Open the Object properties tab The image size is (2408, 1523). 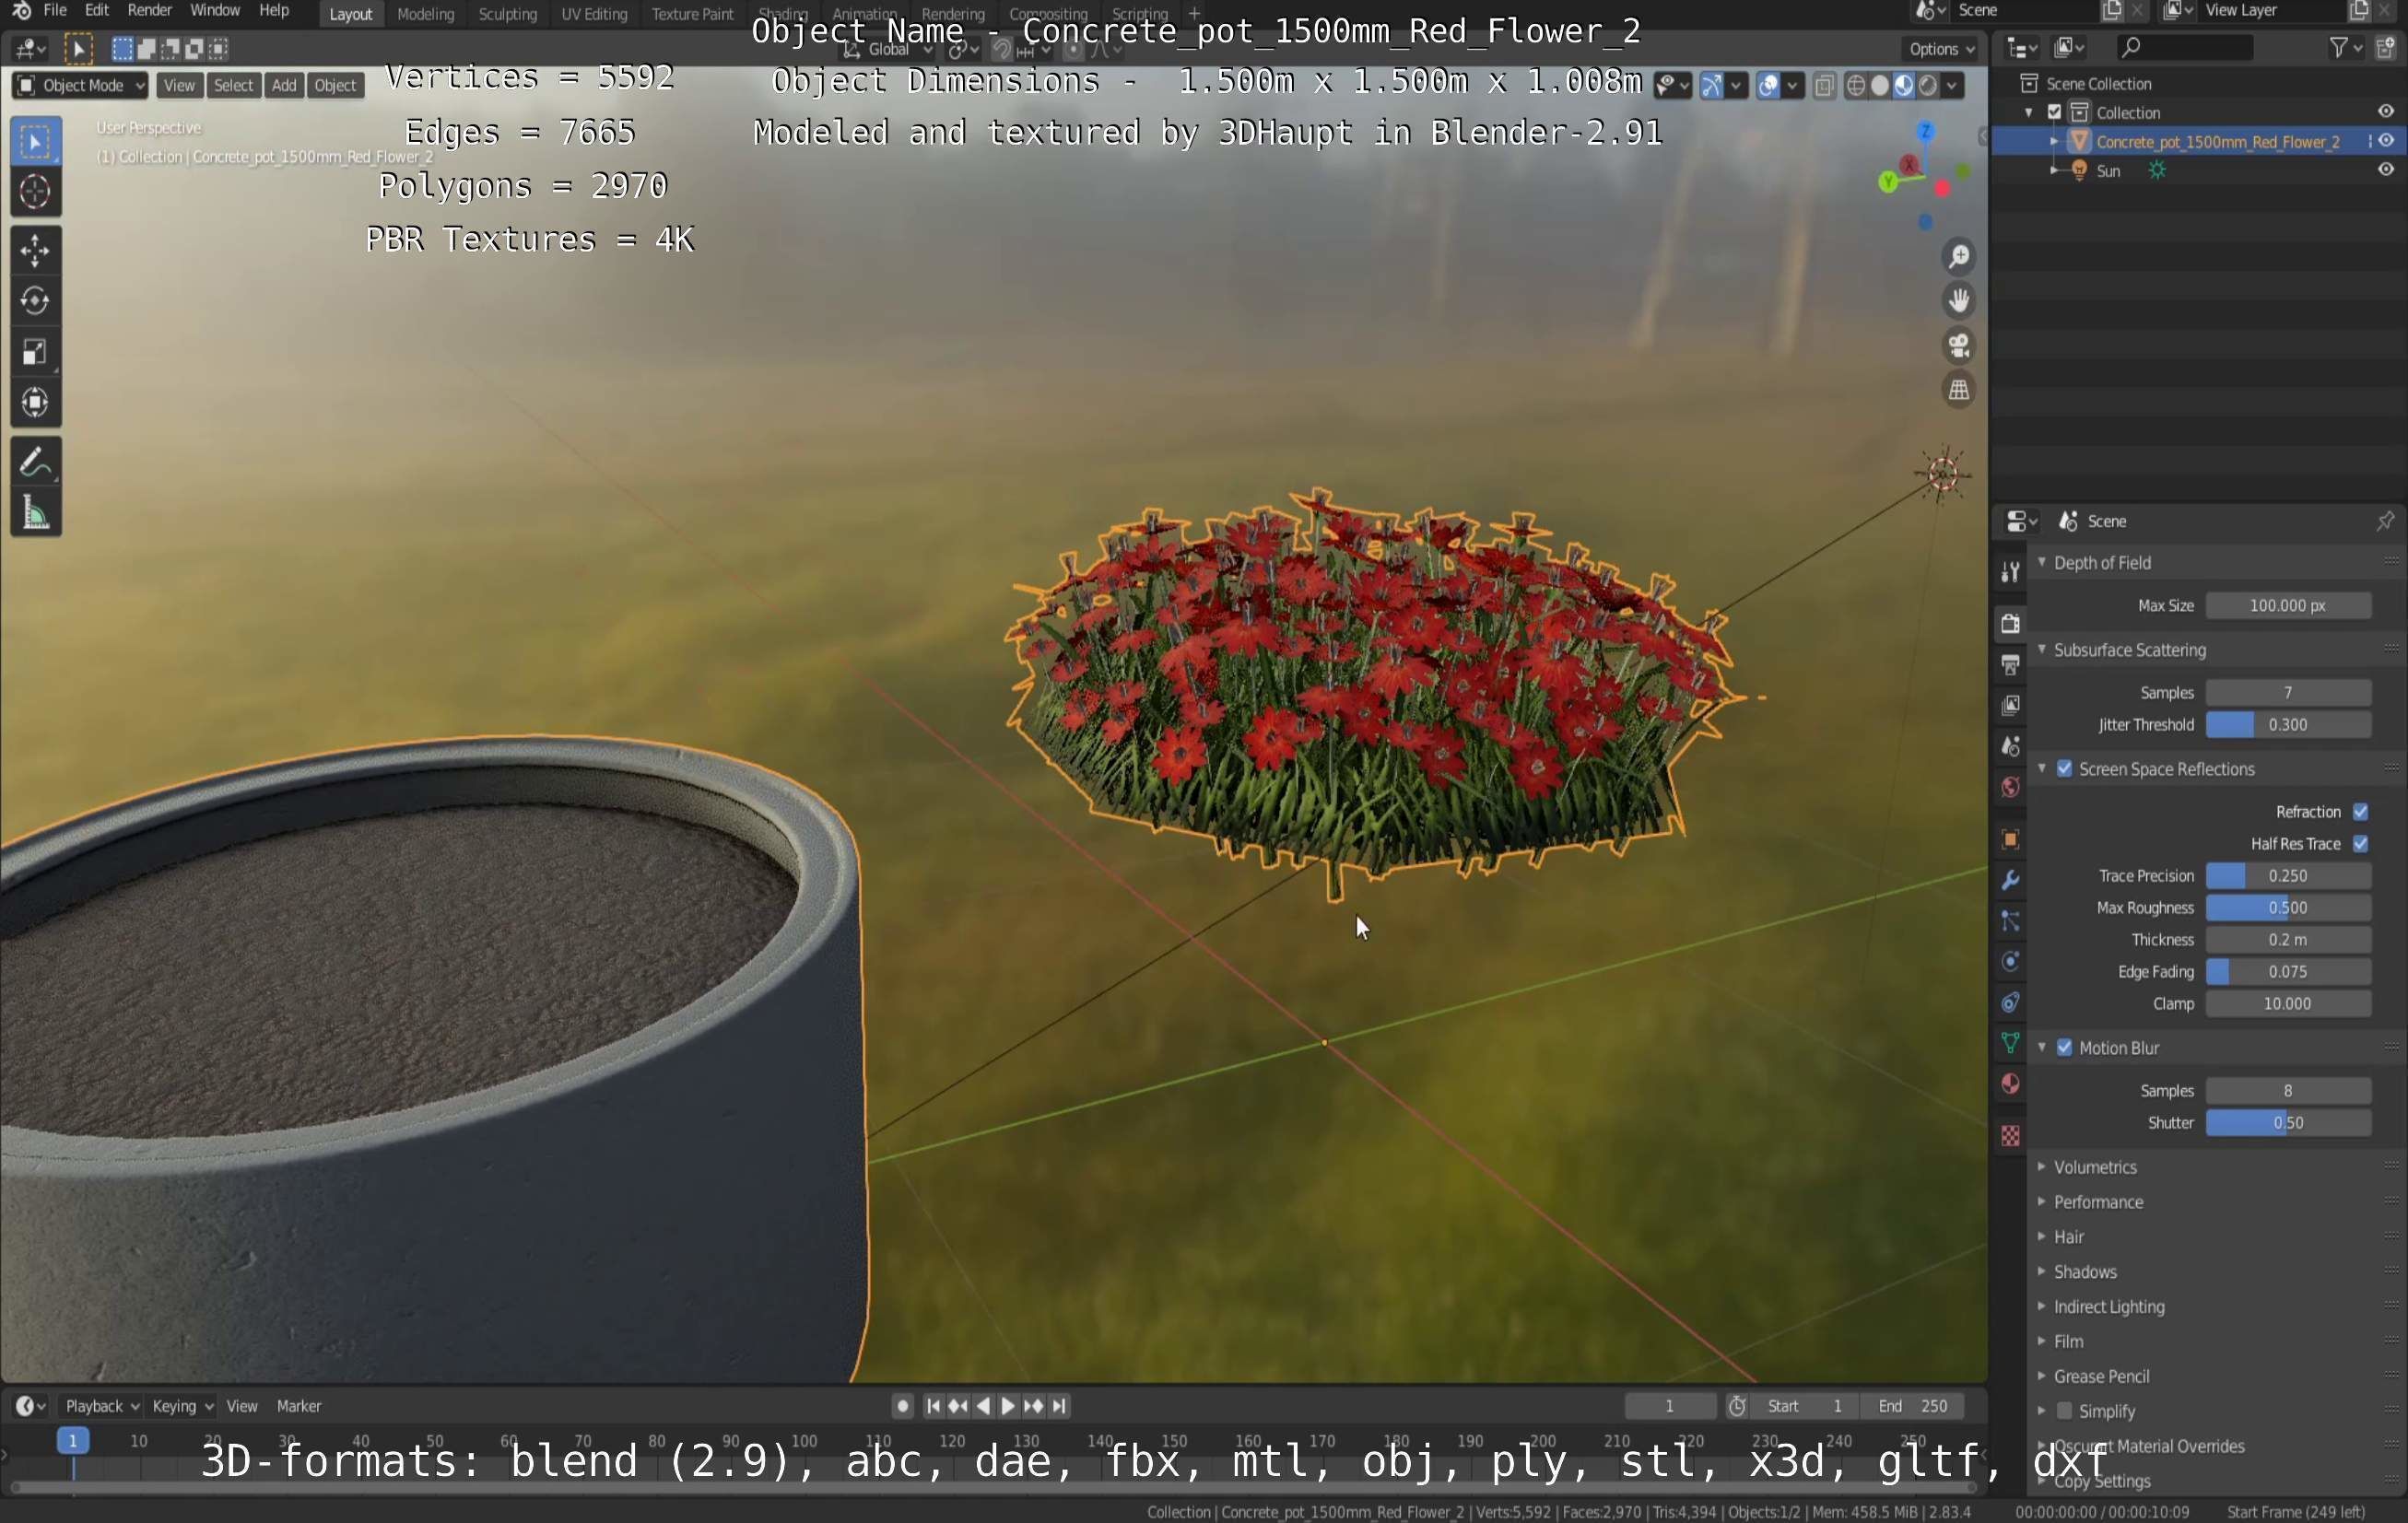coord(2010,840)
